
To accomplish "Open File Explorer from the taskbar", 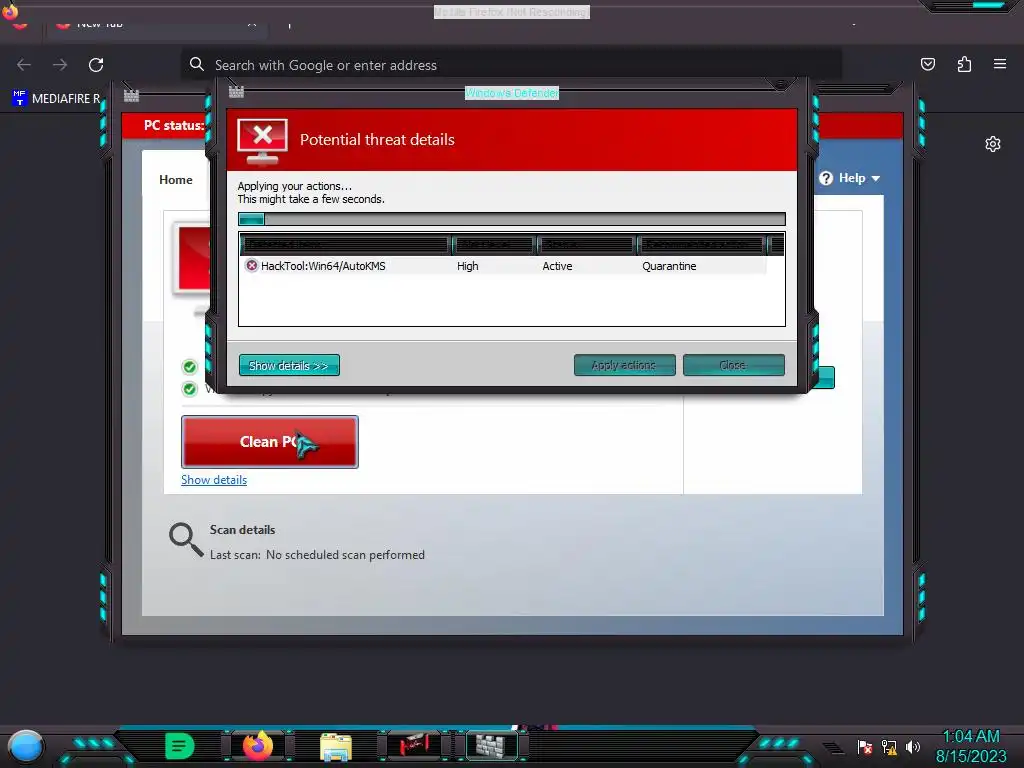I will 336,746.
